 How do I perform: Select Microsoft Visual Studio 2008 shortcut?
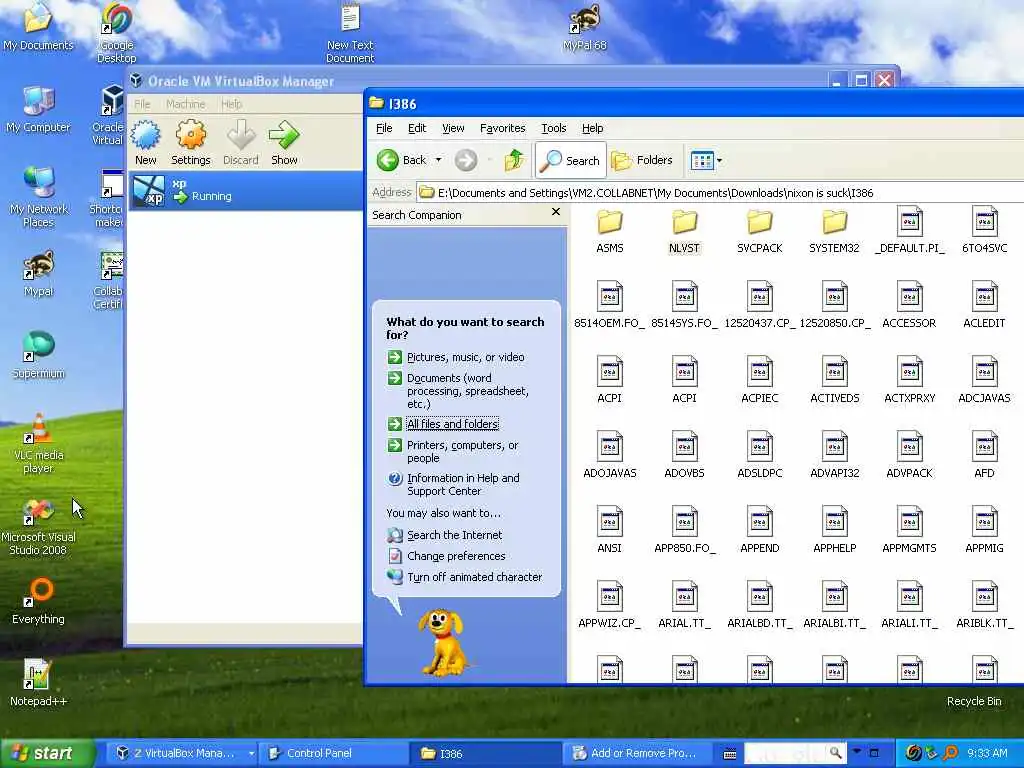pos(39,526)
